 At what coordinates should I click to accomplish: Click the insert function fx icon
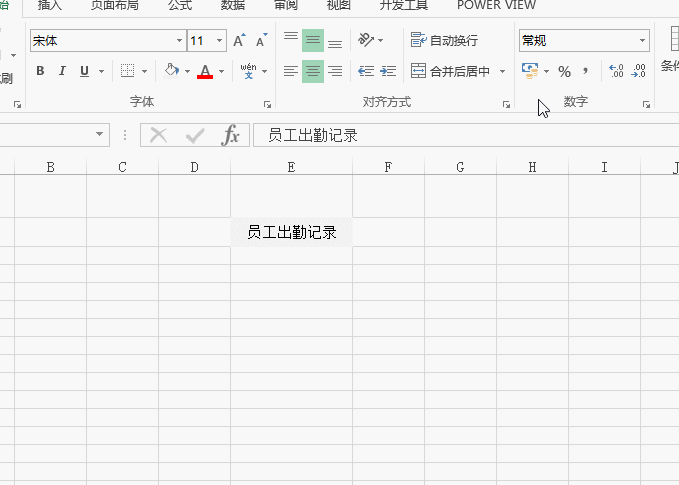coord(231,136)
